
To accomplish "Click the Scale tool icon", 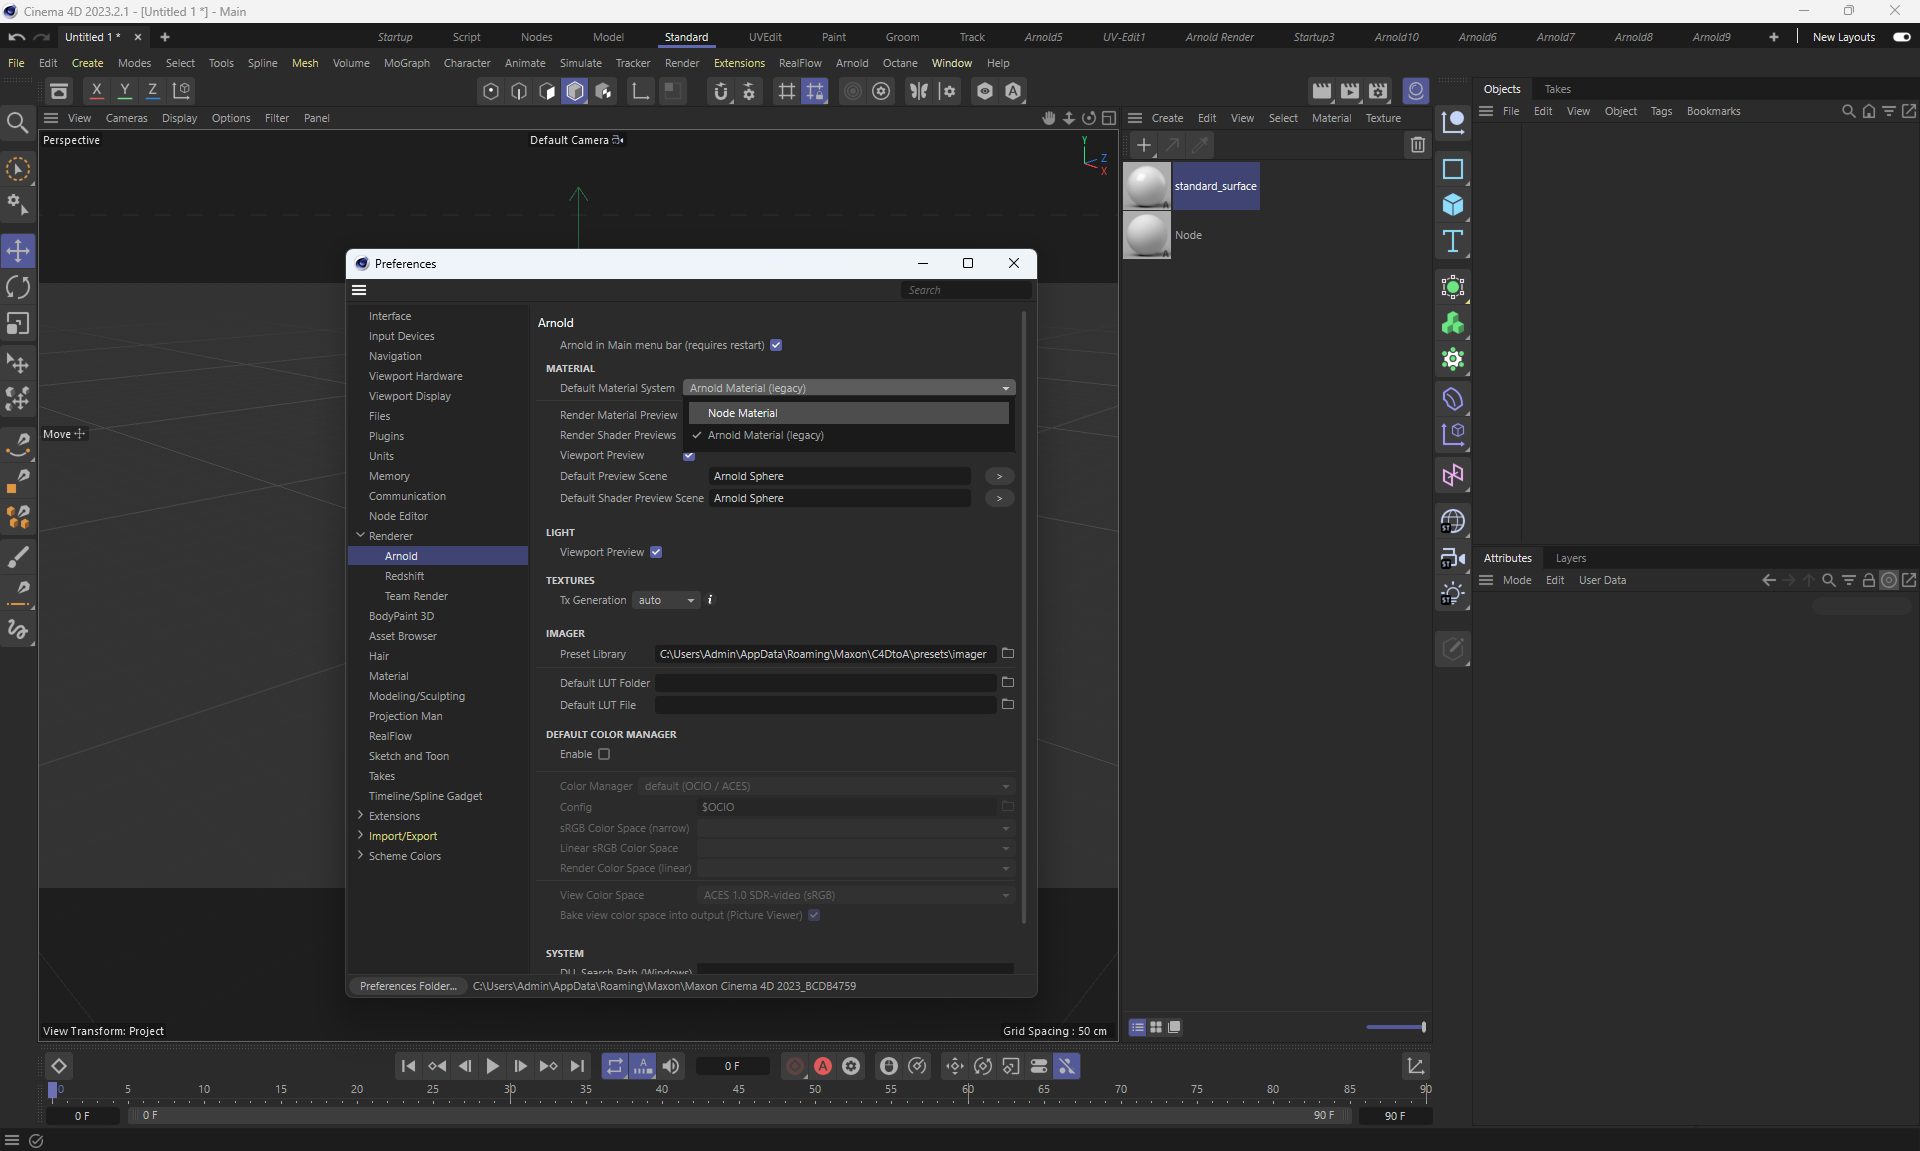I will pyautogui.click(x=18, y=324).
